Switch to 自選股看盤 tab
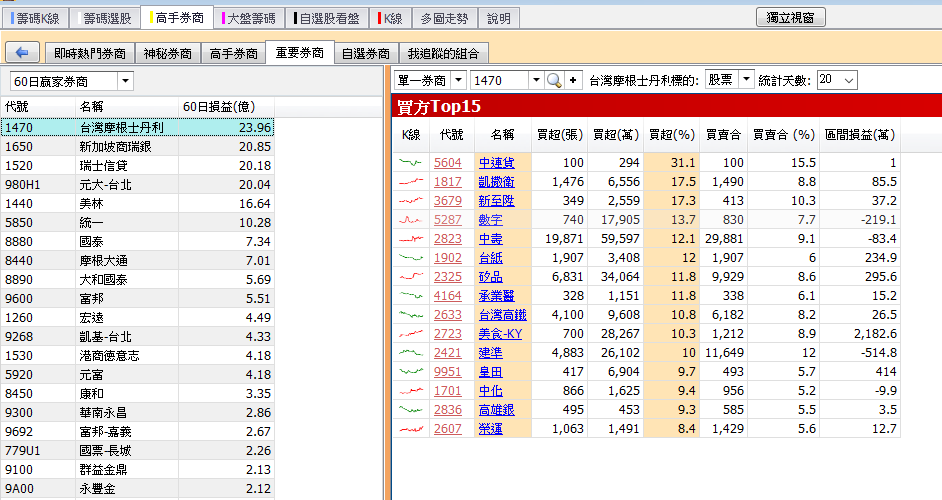 (x=328, y=19)
